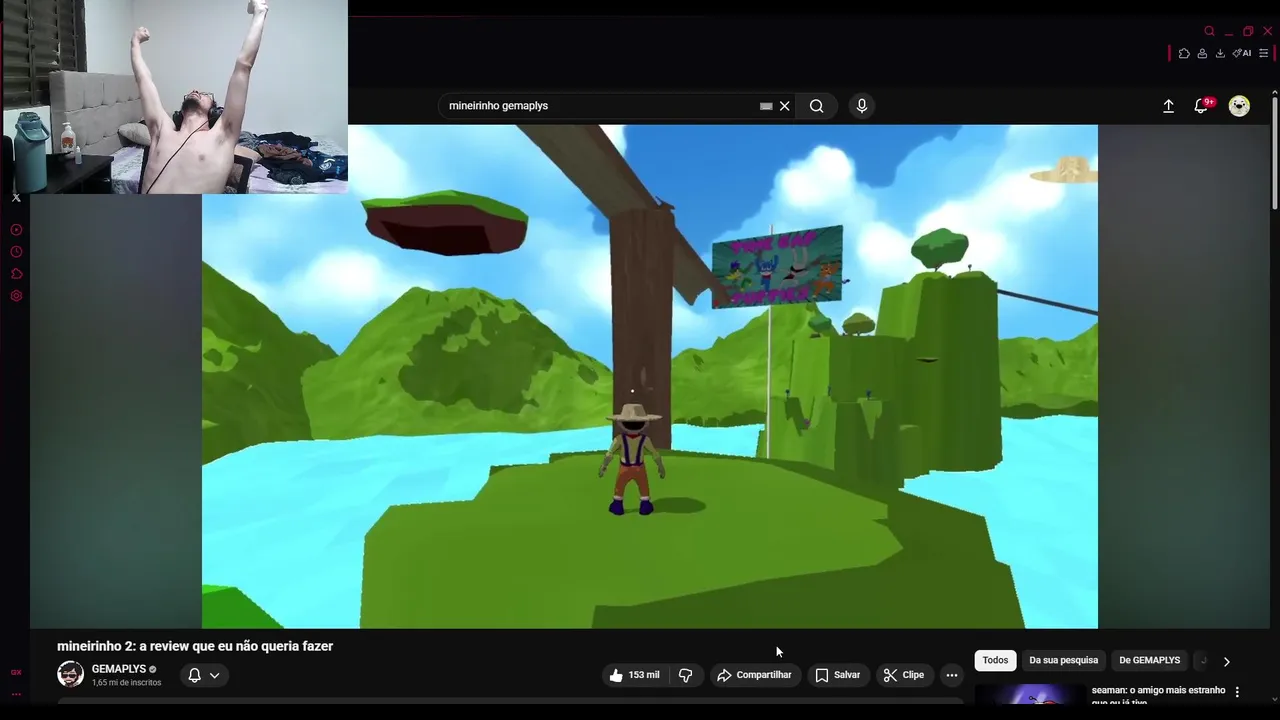Open the browser AI assistant icon
Image resolution: width=1280 pixels, height=720 pixels.
(x=1241, y=53)
